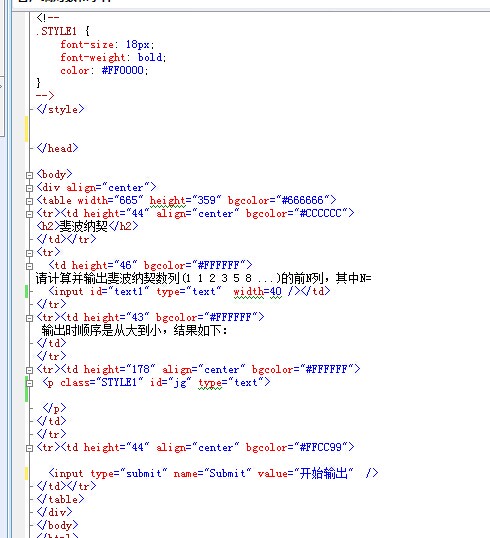Click the --> comment closing line
The image size is (490, 538).
[x=45, y=95]
